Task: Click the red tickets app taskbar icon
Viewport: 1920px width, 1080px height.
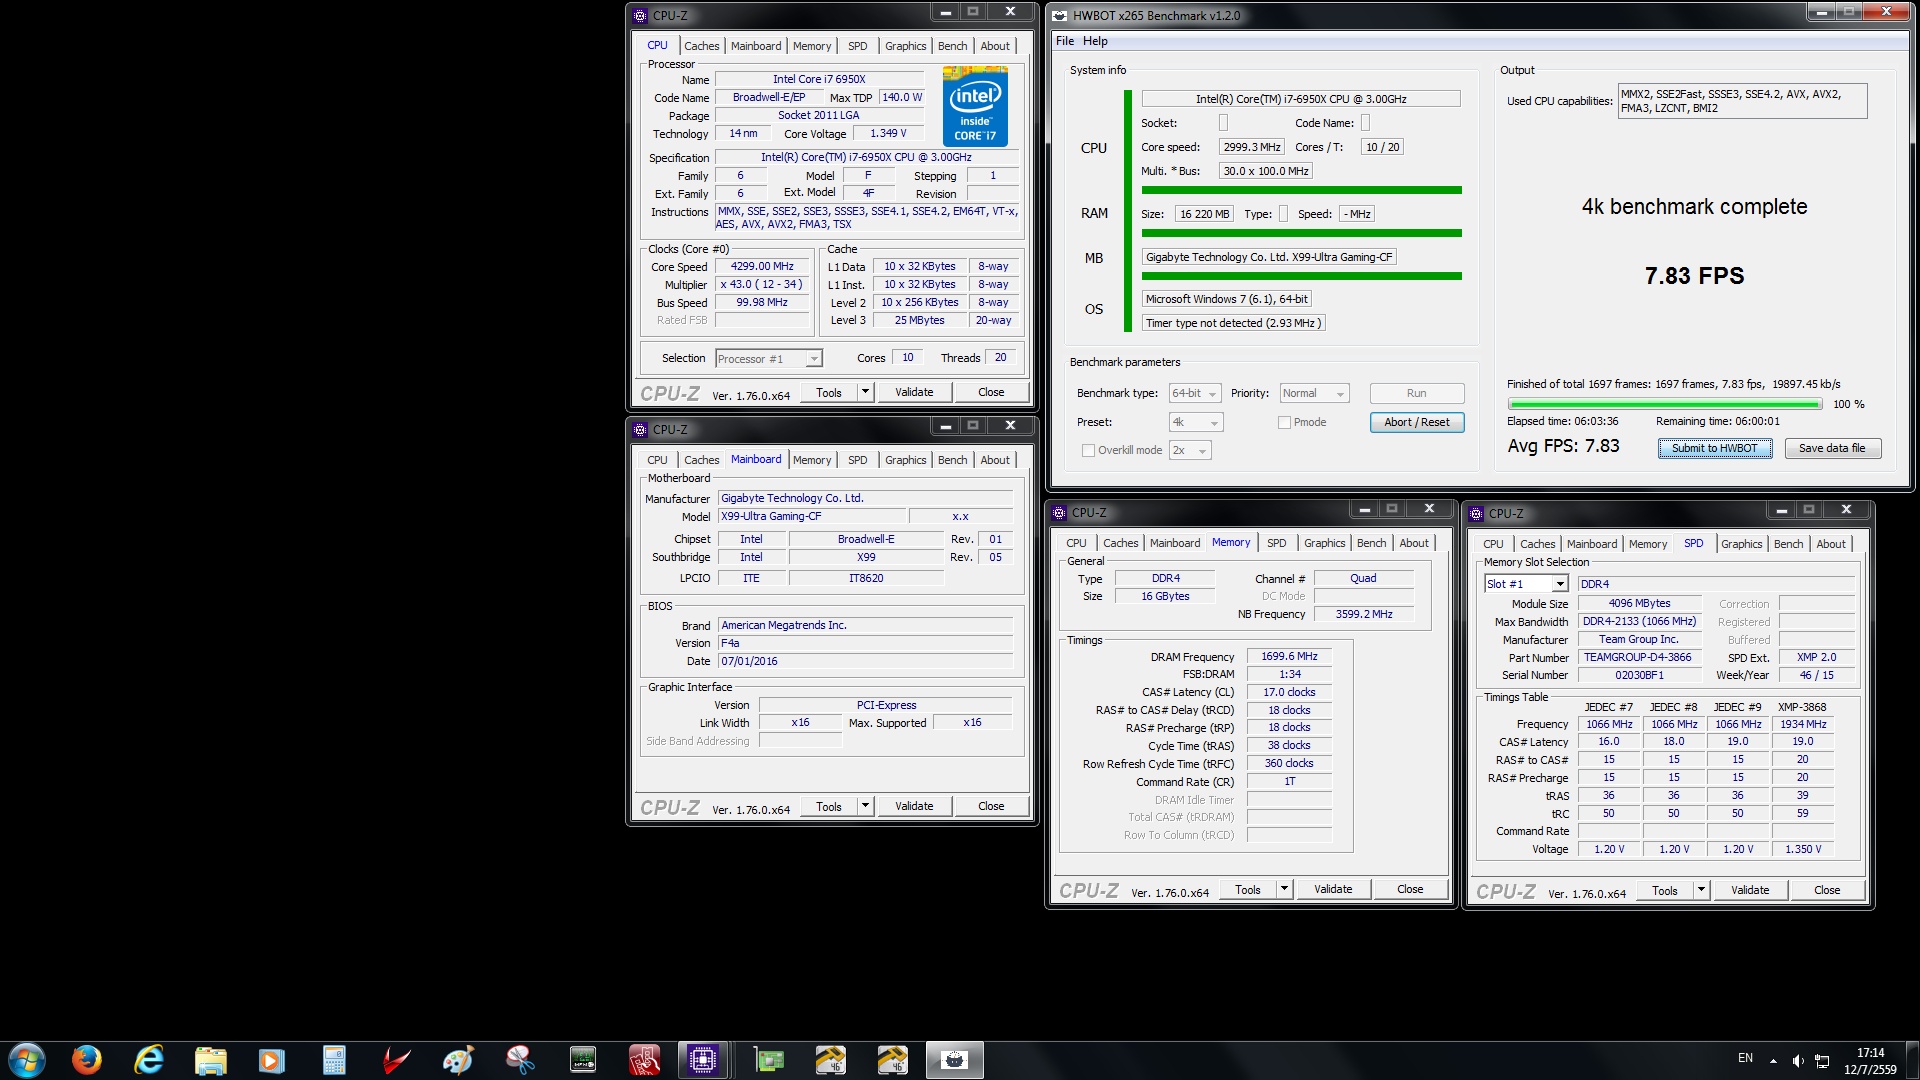Action: [x=644, y=1060]
